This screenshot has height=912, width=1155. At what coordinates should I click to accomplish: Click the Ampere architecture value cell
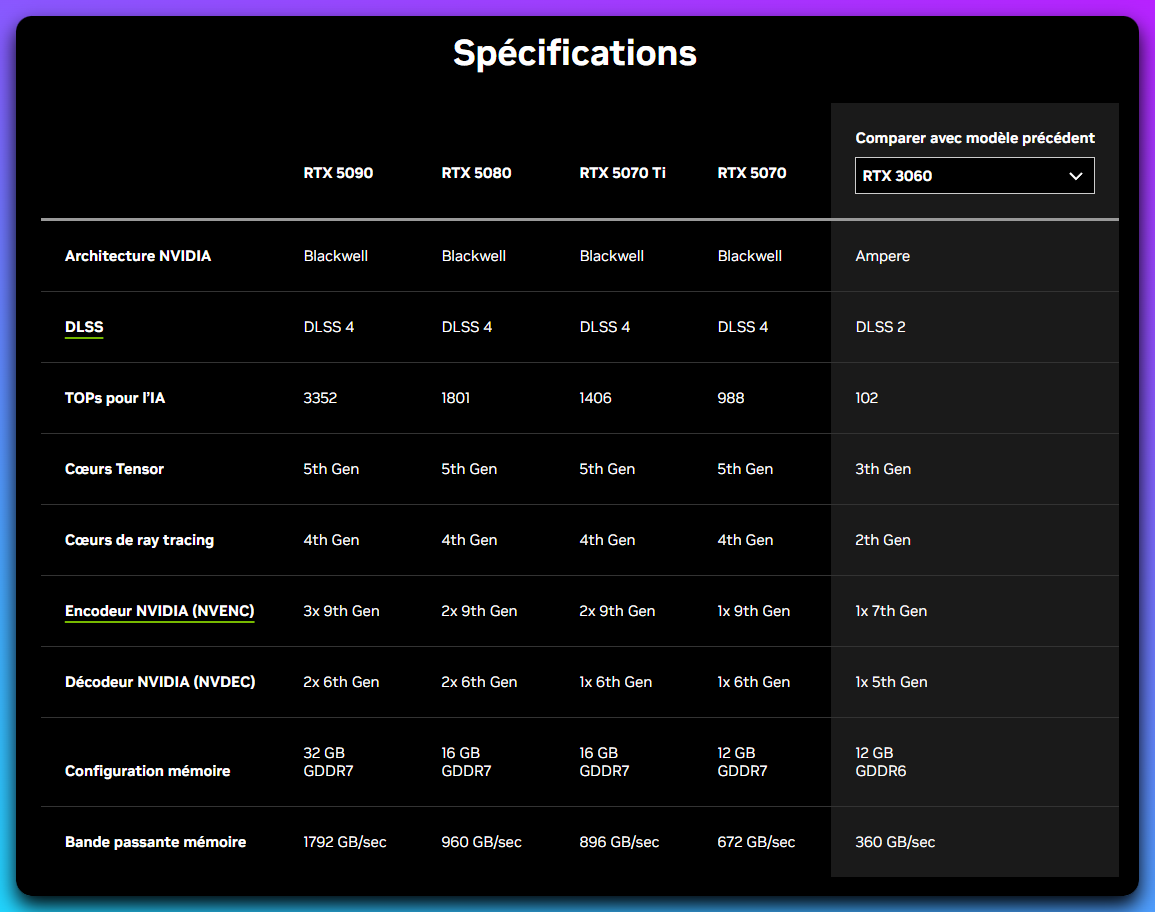882,255
